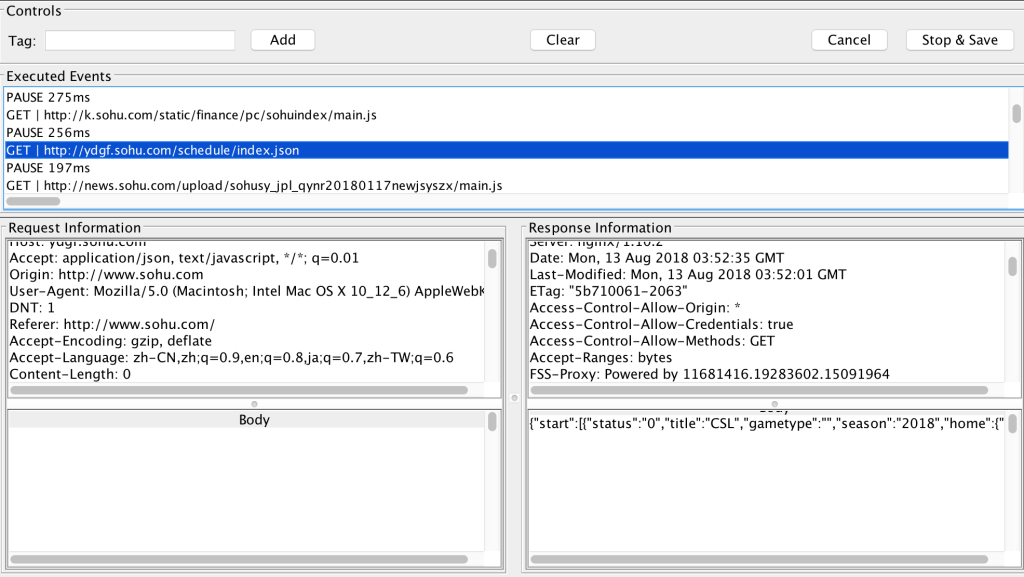
Task: Click the response headers horizontal scrollbar
Action: click(760, 390)
